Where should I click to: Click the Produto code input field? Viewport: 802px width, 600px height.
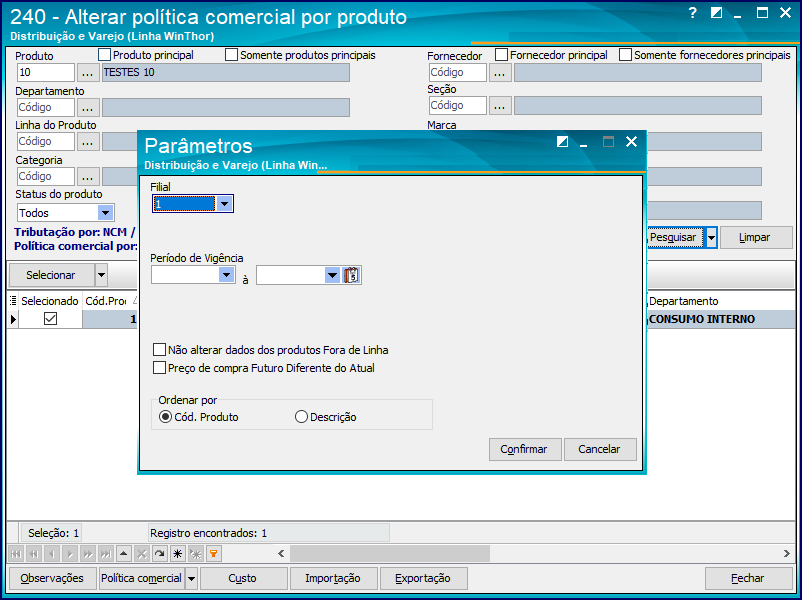coord(46,73)
